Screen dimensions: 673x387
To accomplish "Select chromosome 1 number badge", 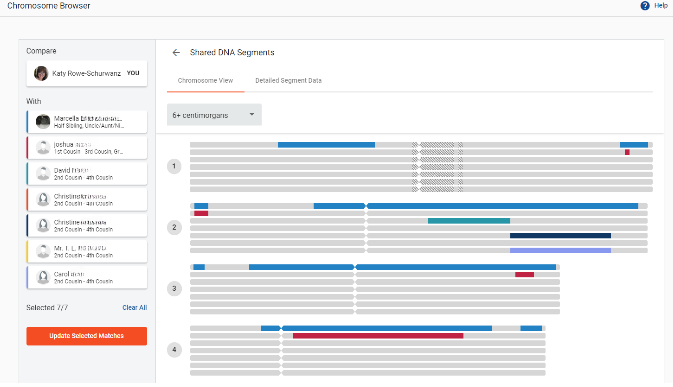I will coord(174,166).
